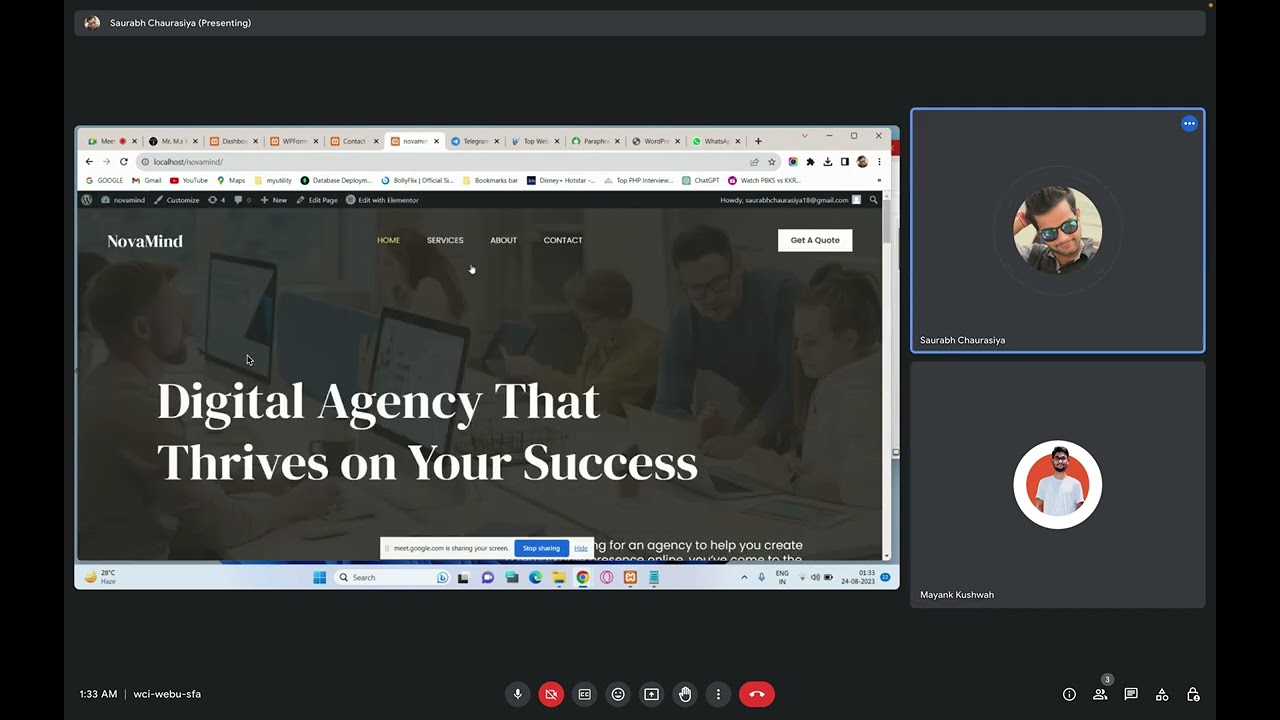
Task: Open the send a reaction panel
Action: 618,694
